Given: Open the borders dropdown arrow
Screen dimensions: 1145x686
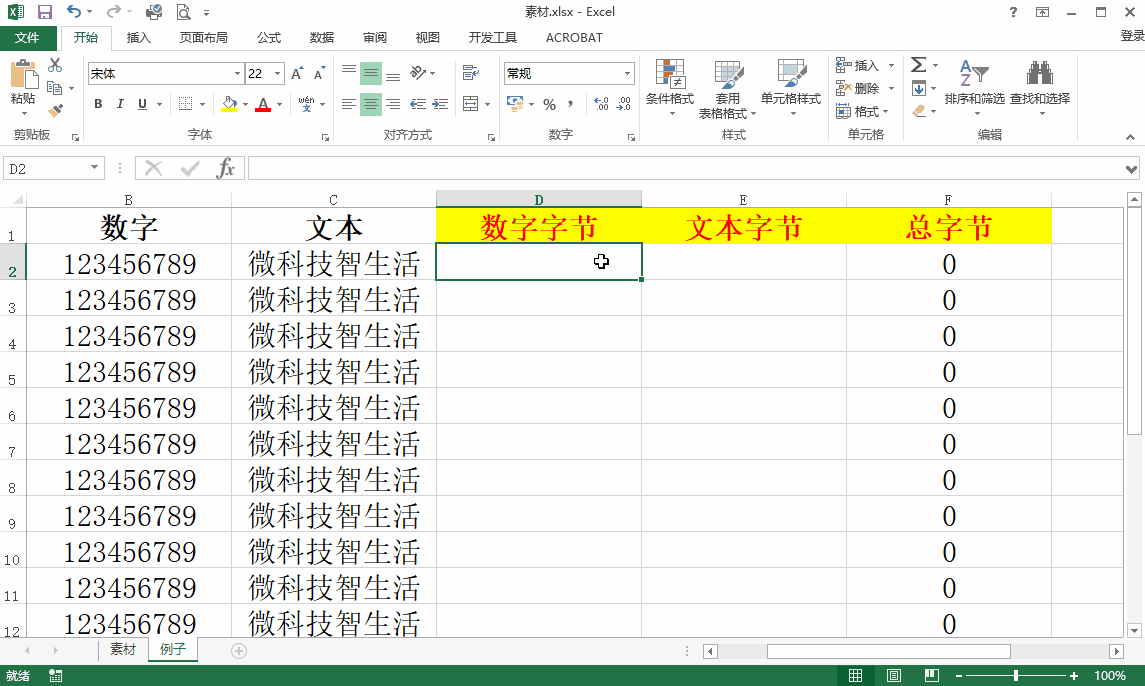Looking at the screenshot, I should click(202, 104).
